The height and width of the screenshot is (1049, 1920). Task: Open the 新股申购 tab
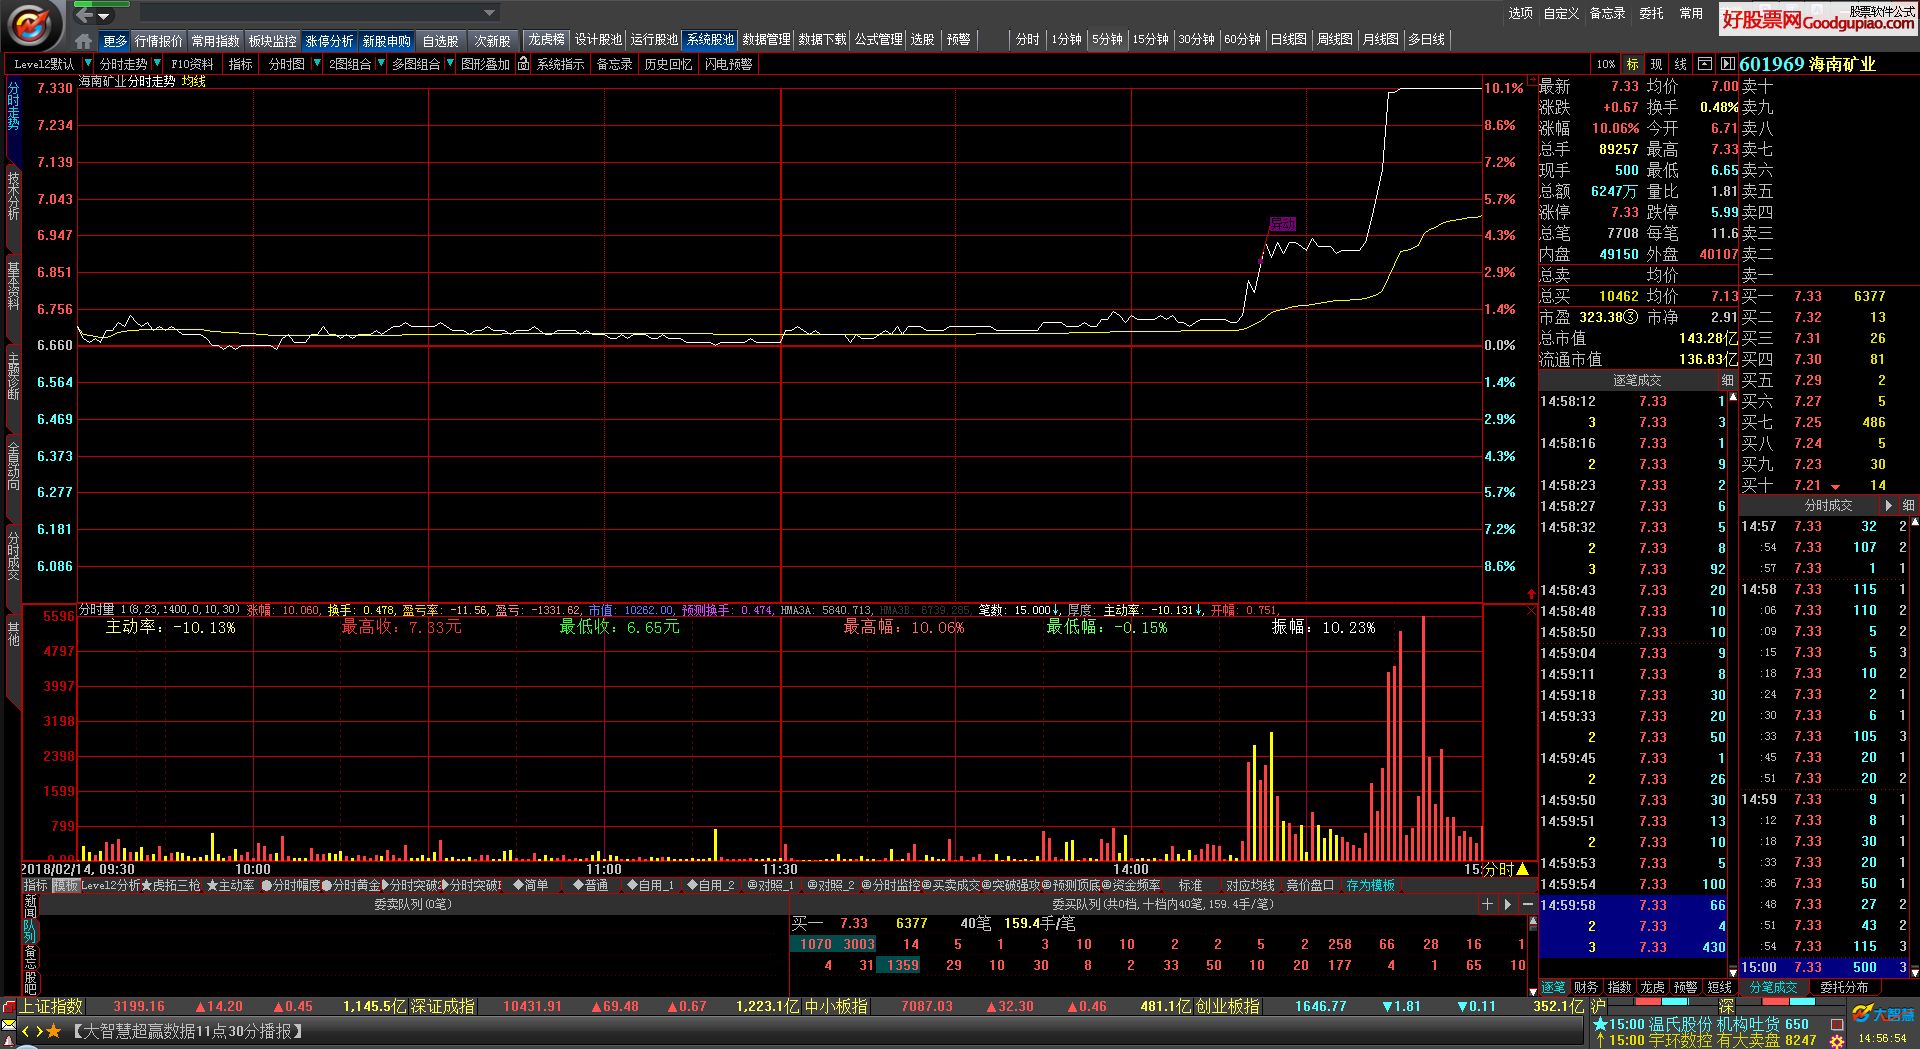coord(386,41)
